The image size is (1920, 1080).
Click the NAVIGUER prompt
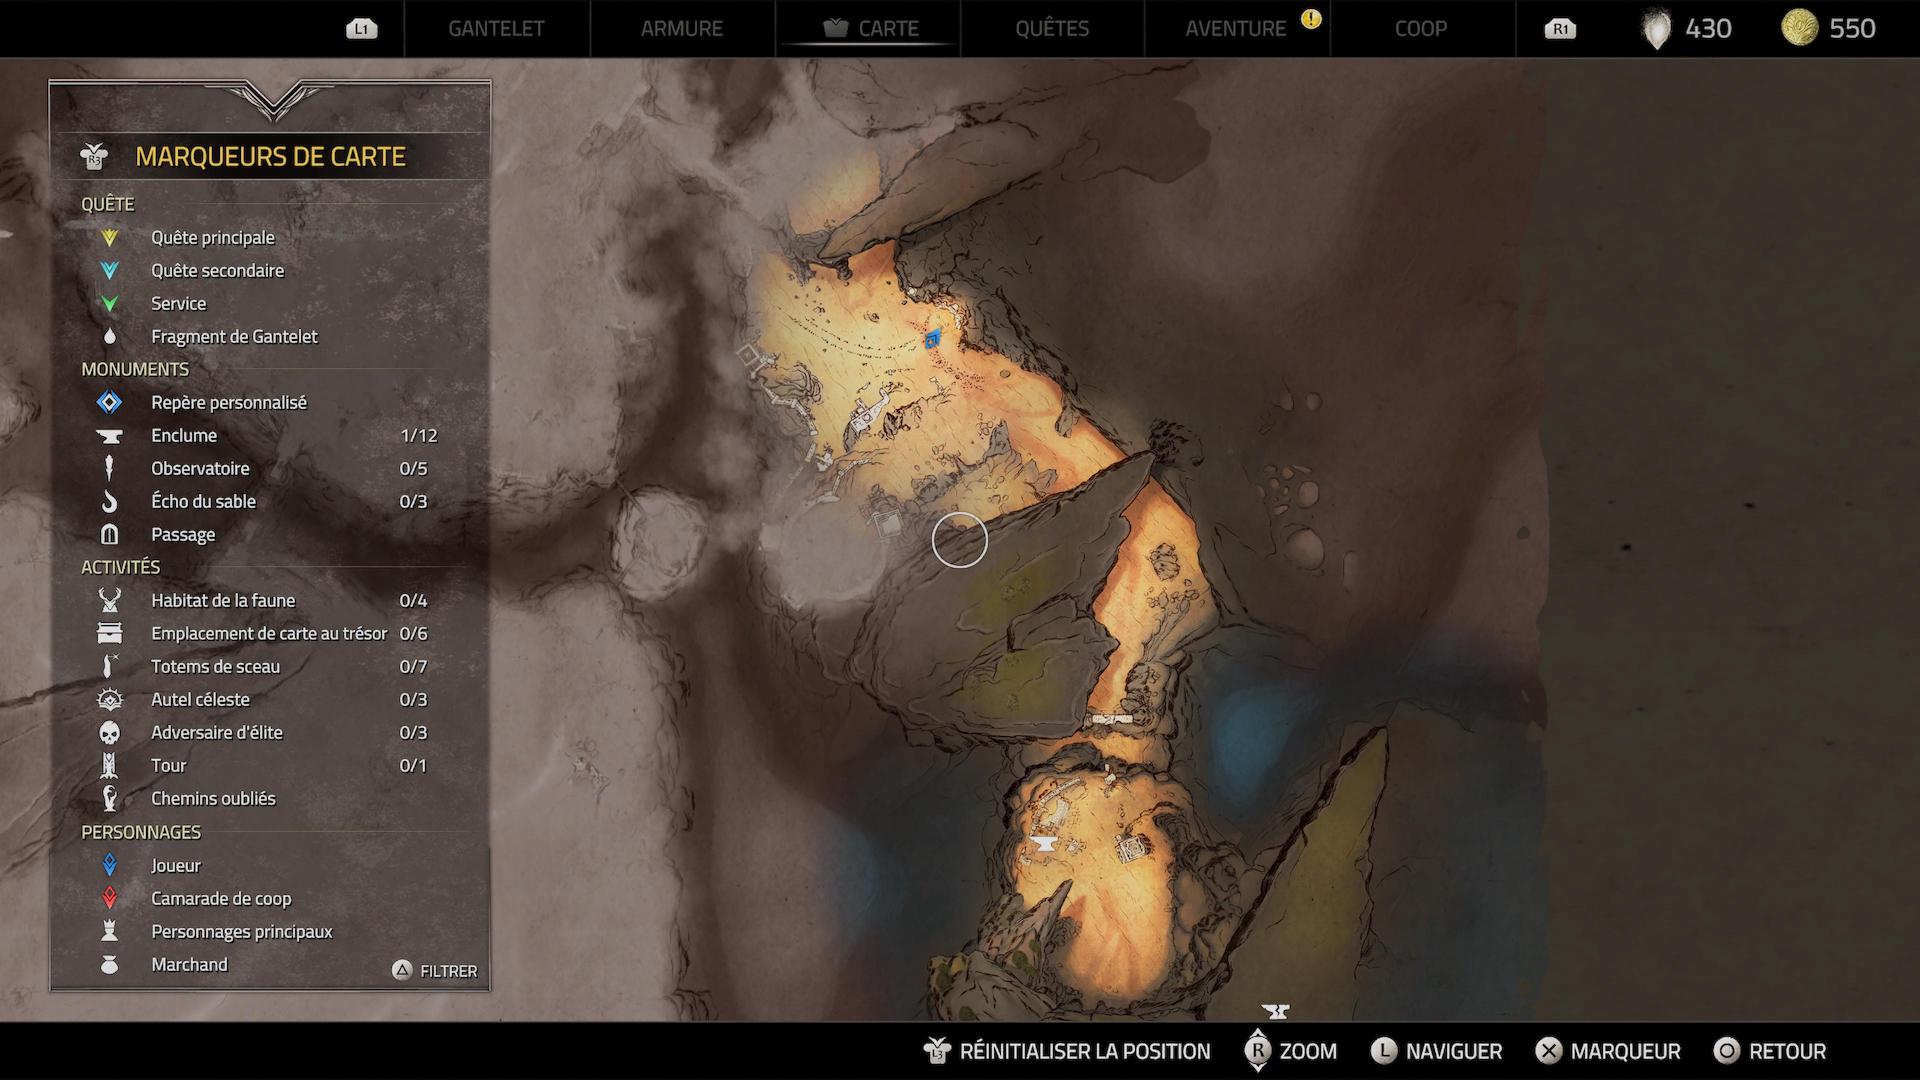pos(1436,1051)
